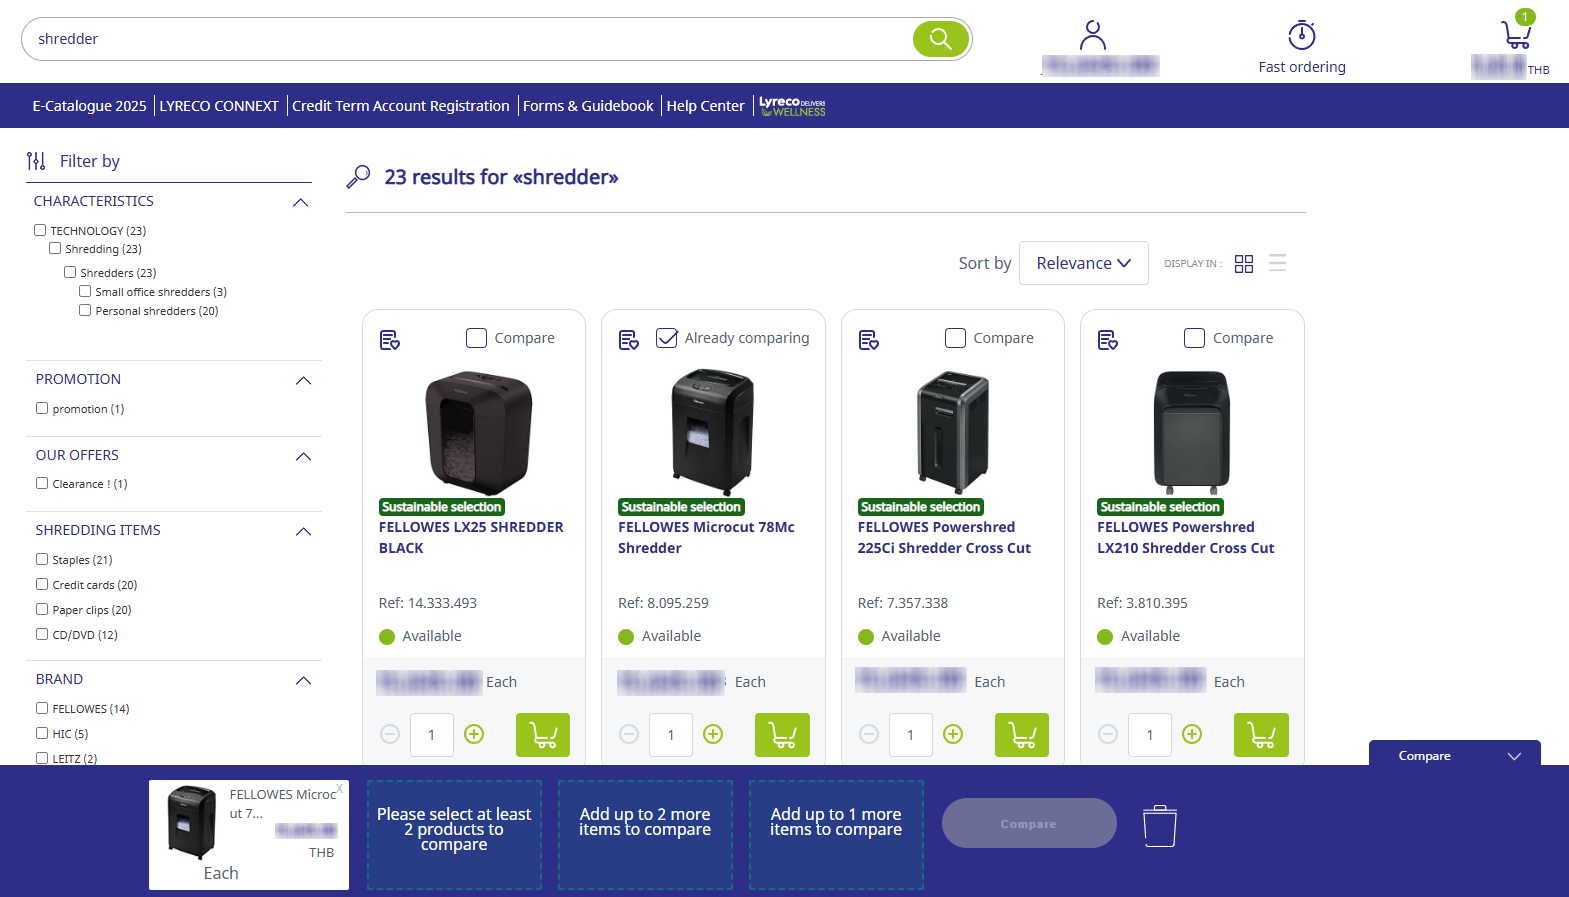The height and width of the screenshot is (897, 1569).
Task: Check Staples (21) shredding filter
Action: pyautogui.click(x=42, y=559)
